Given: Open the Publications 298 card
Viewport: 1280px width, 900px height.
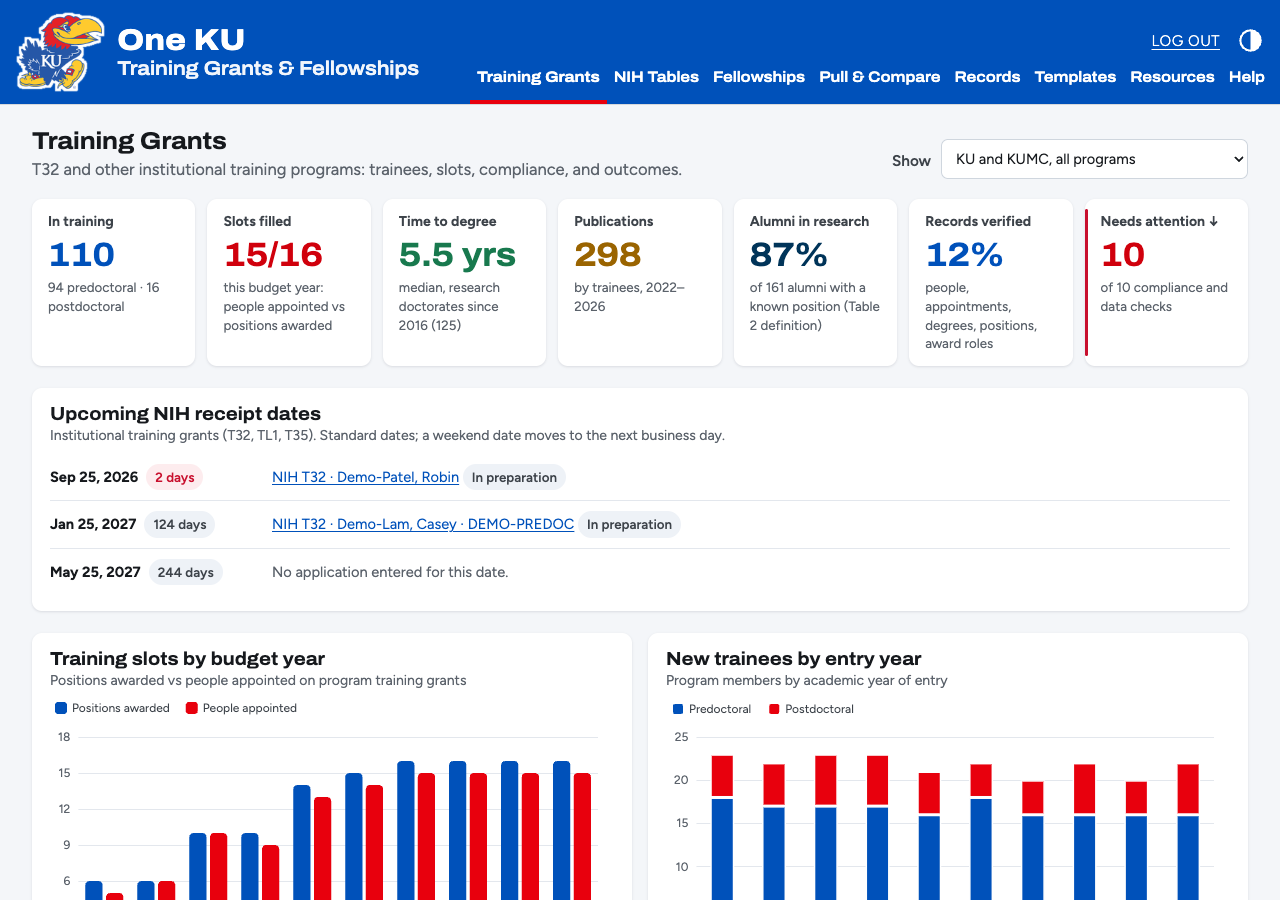Looking at the screenshot, I should [640, 282].
